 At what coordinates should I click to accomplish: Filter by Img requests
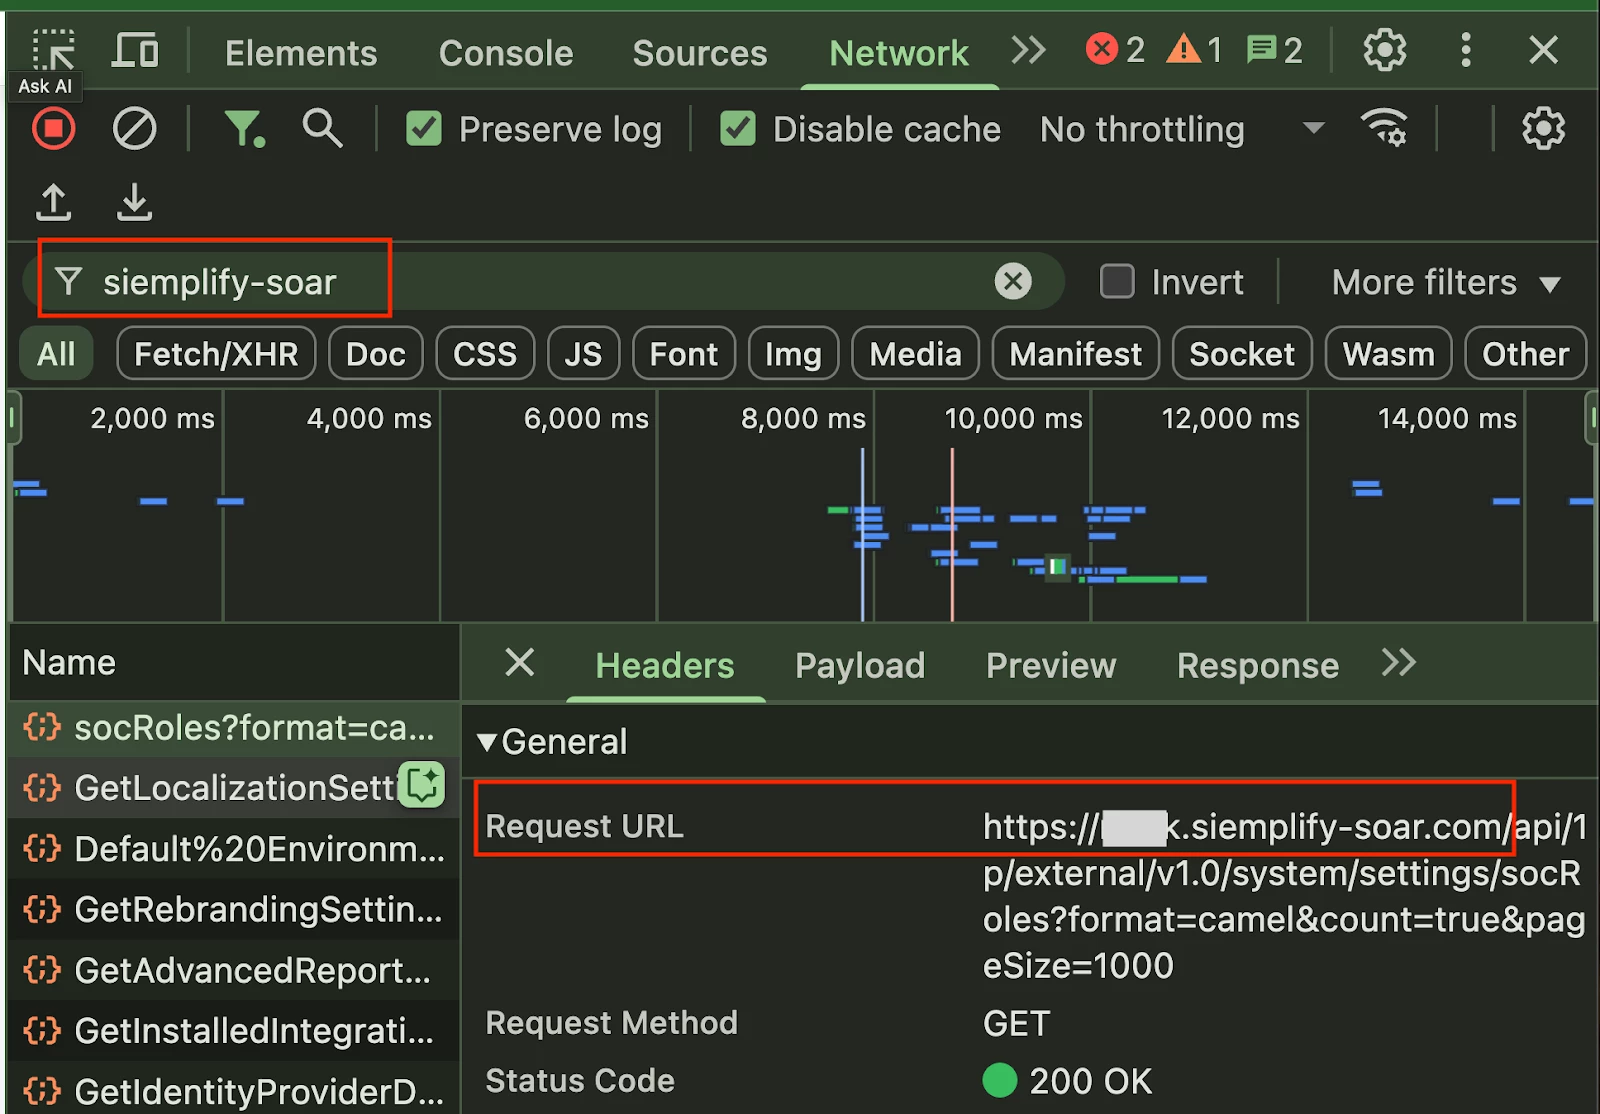793,354
